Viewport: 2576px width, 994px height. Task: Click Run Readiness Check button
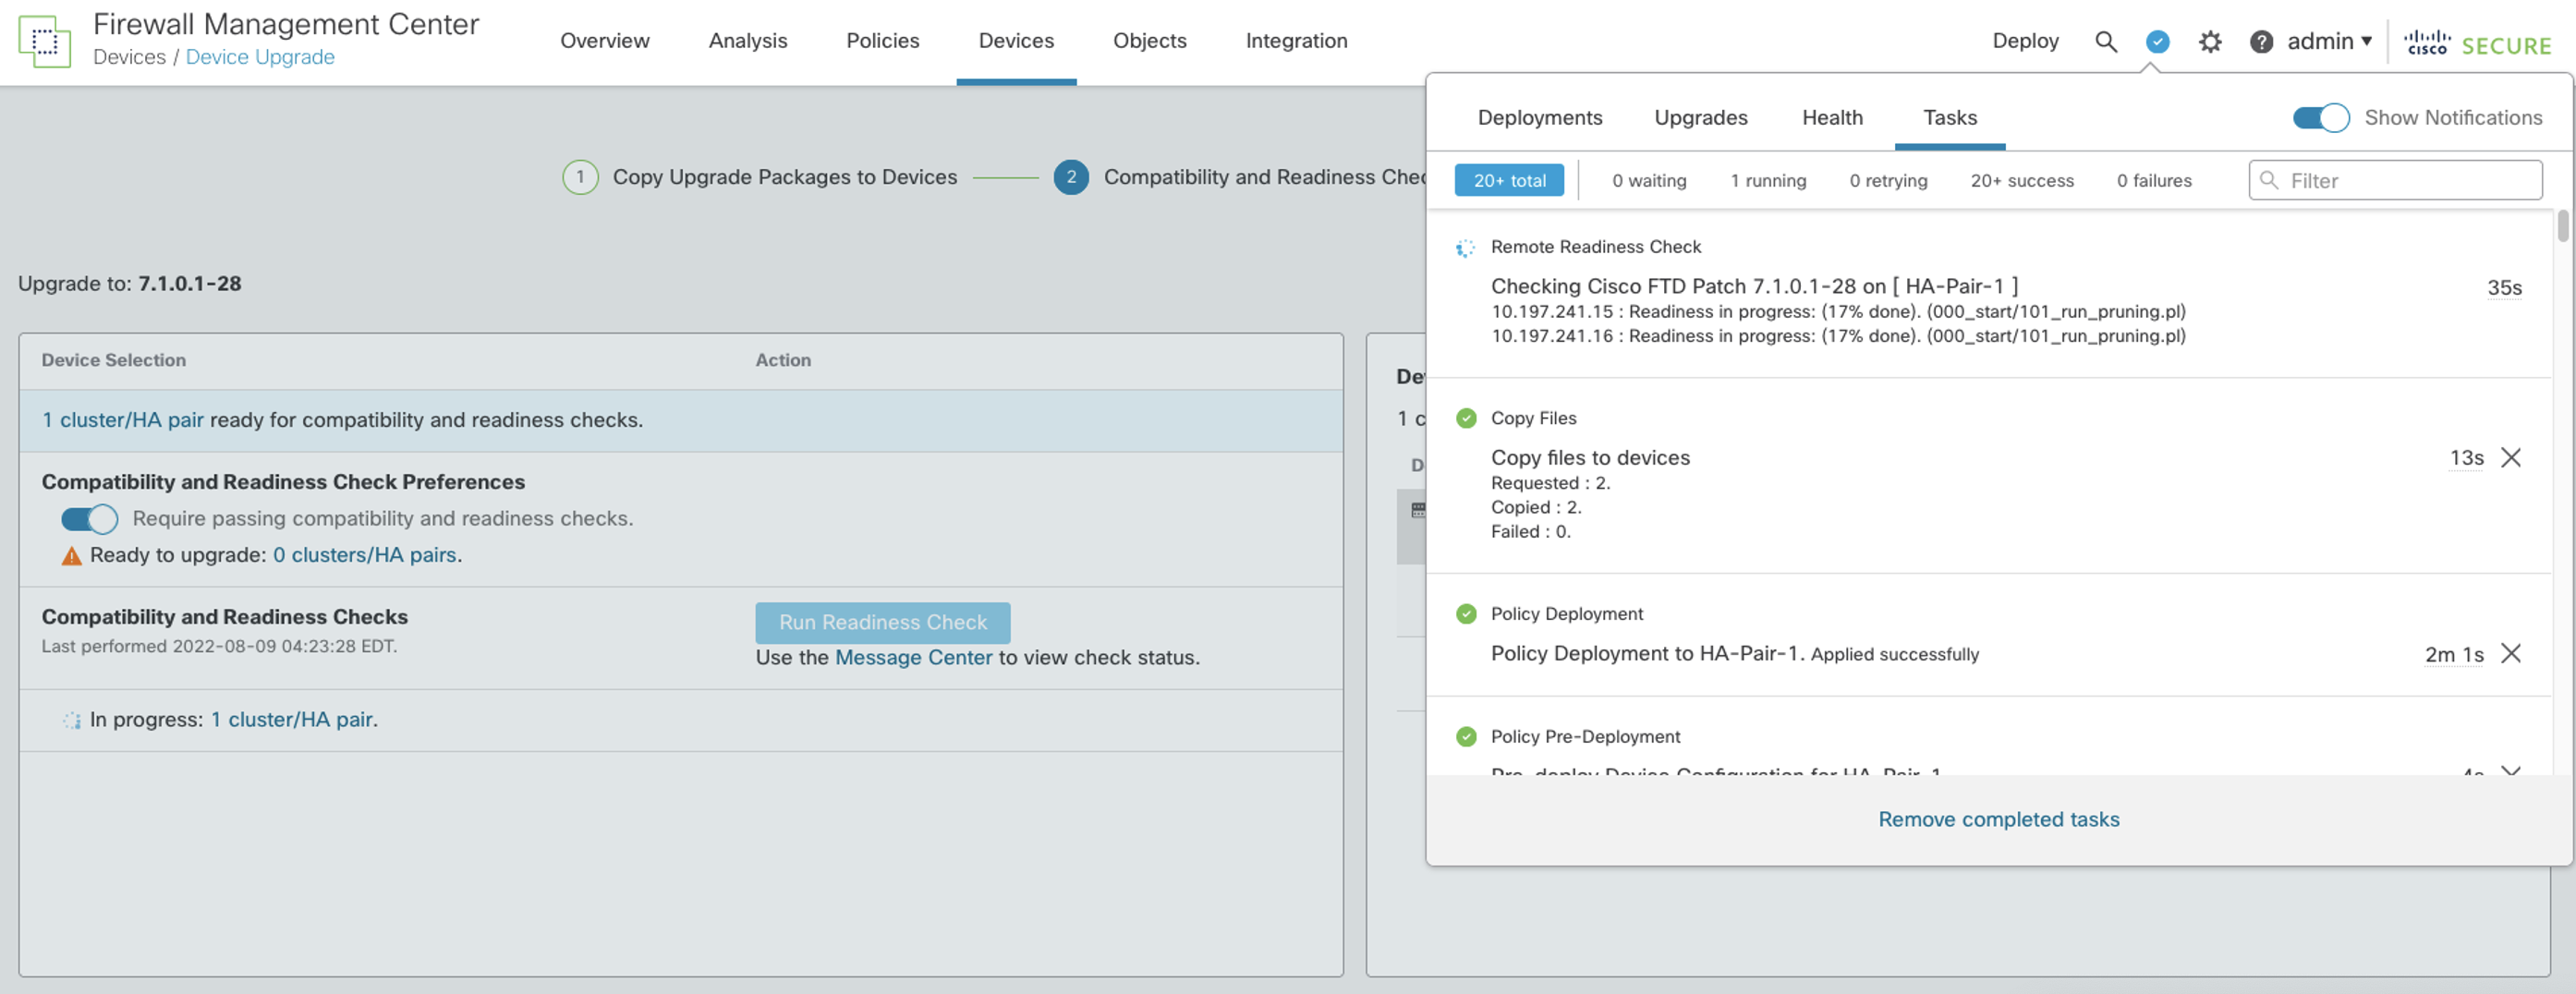(883, 623)
